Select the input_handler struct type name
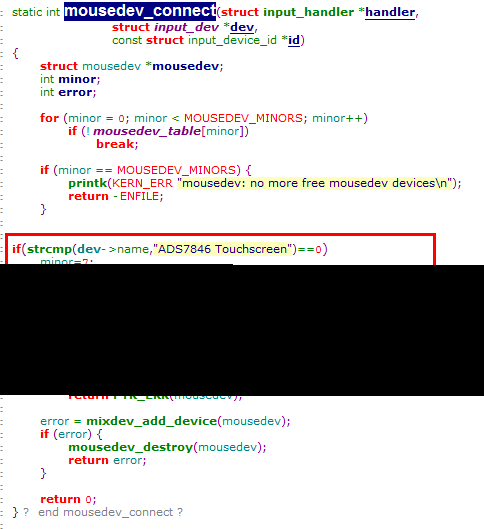Viewport: 484px width, 529px height. (309, 12)
